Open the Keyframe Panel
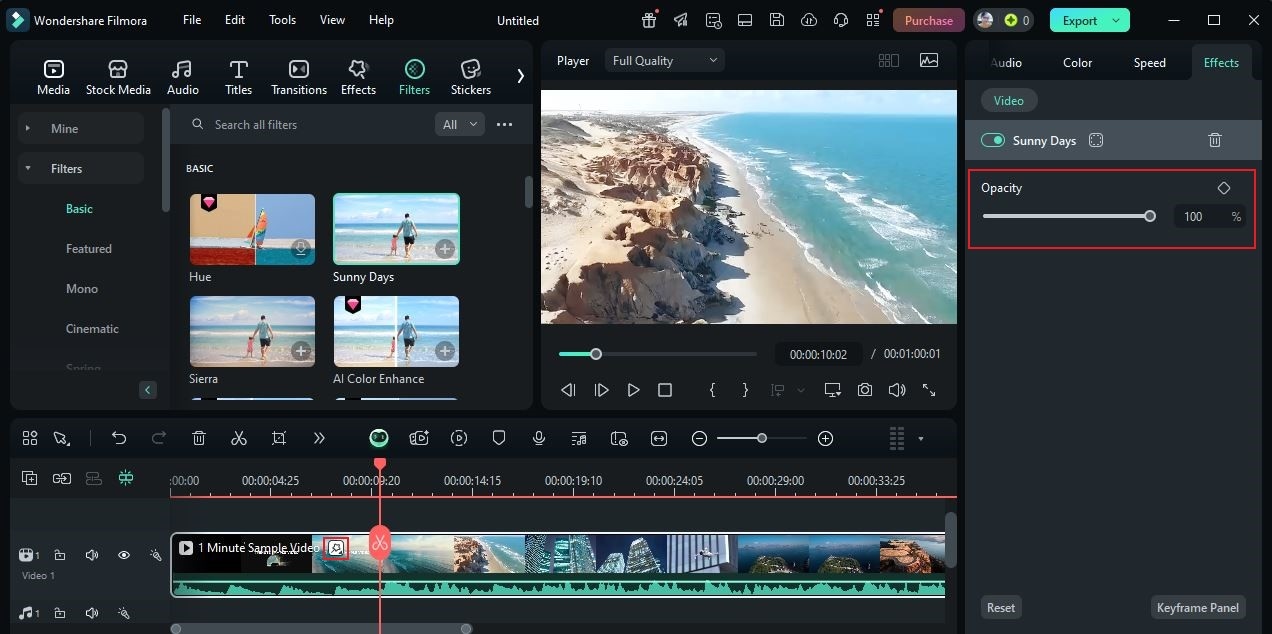This screenshot has width=1272, height=634. (1198, 608)
